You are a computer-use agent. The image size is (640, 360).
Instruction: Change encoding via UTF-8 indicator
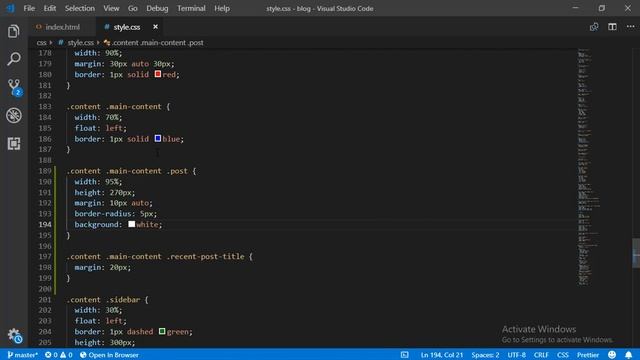pos(516,355)
